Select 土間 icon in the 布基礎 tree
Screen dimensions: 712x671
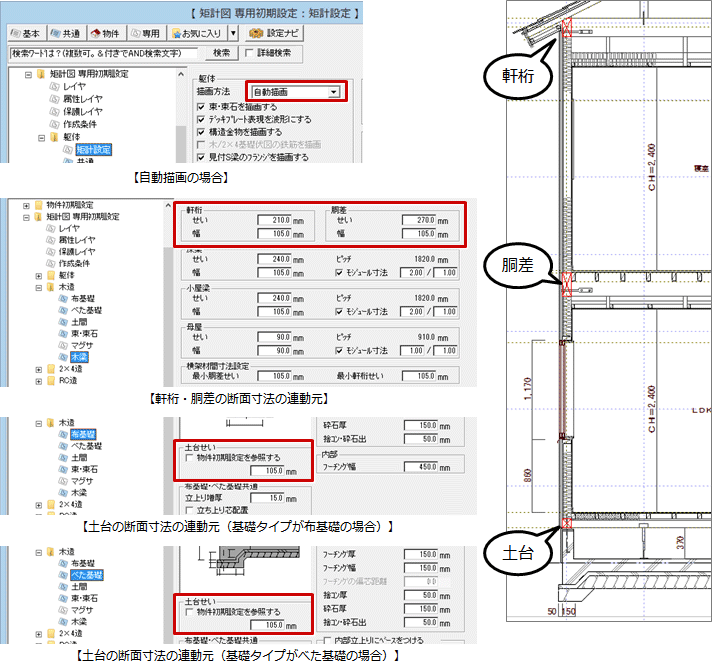[x=63, y=458]
